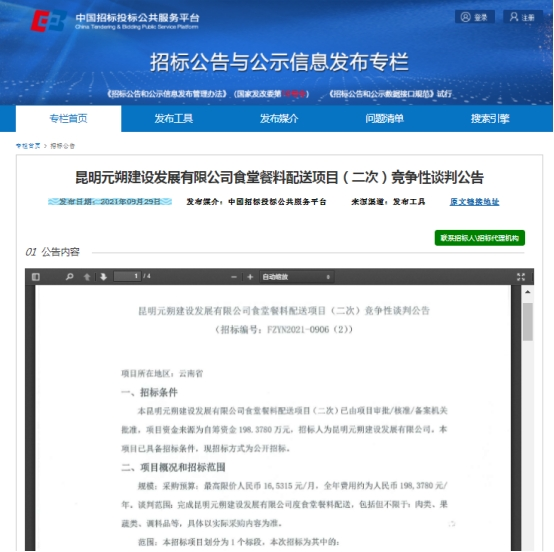
Task: Open the 注册 register button
Action: [523, 17]
